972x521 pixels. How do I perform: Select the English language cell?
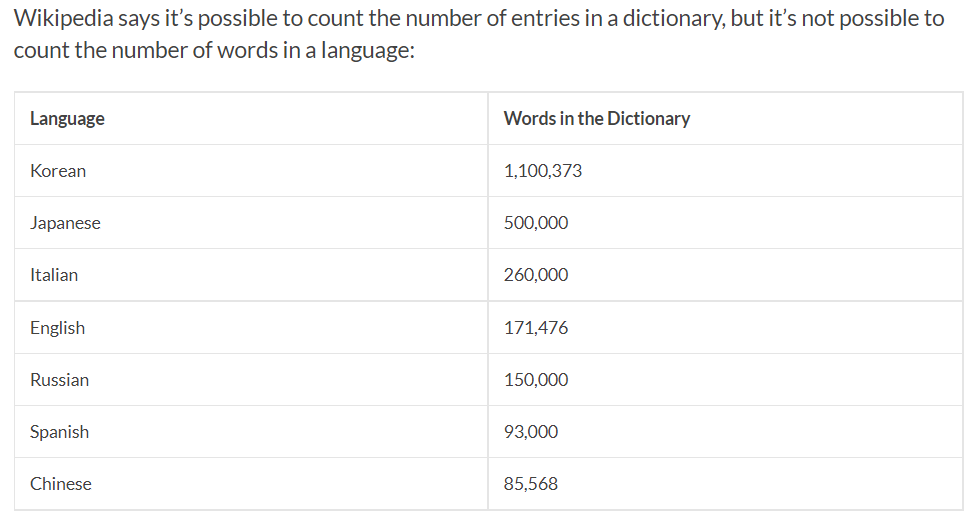point(57,328)
